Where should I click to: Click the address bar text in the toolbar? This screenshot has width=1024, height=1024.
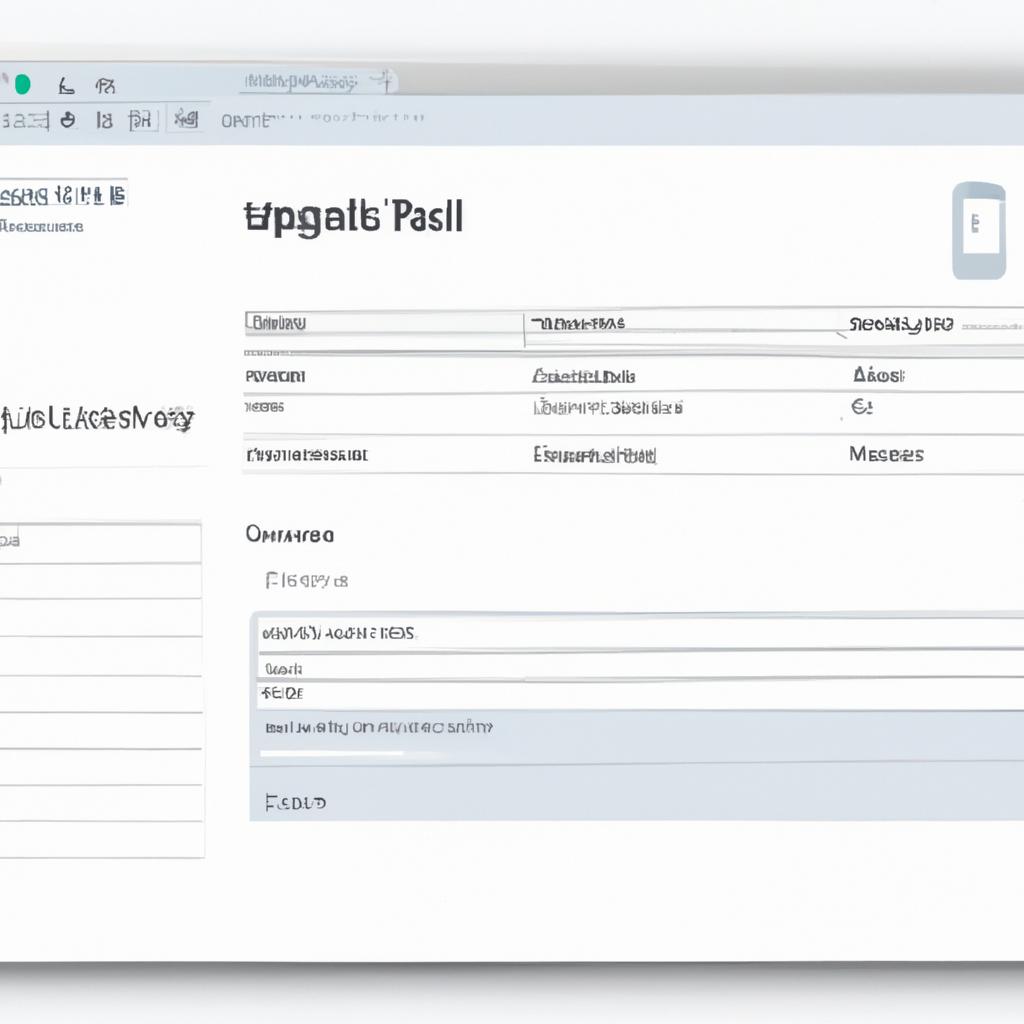tap(323, 120)
